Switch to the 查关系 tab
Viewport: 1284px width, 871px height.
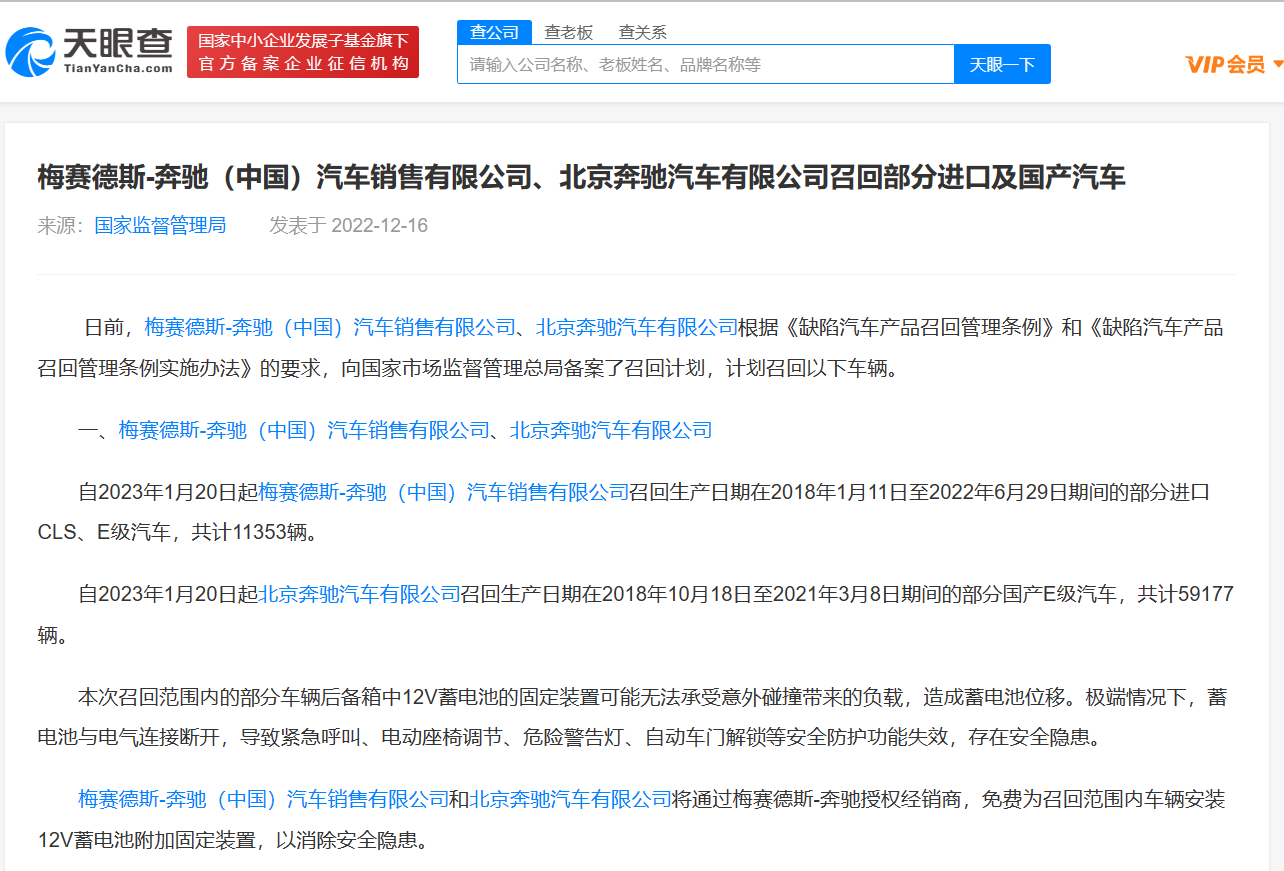pyautogui.click(x=643, y=32)
